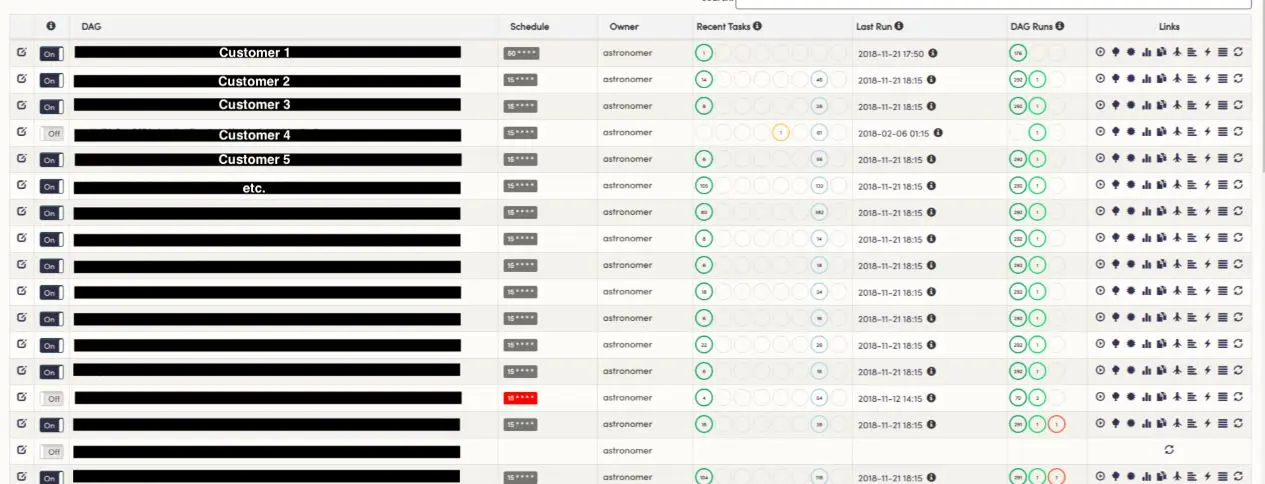Refresh the Customer 3 DAG
1265x484 pixels.
coord(1238,105)
